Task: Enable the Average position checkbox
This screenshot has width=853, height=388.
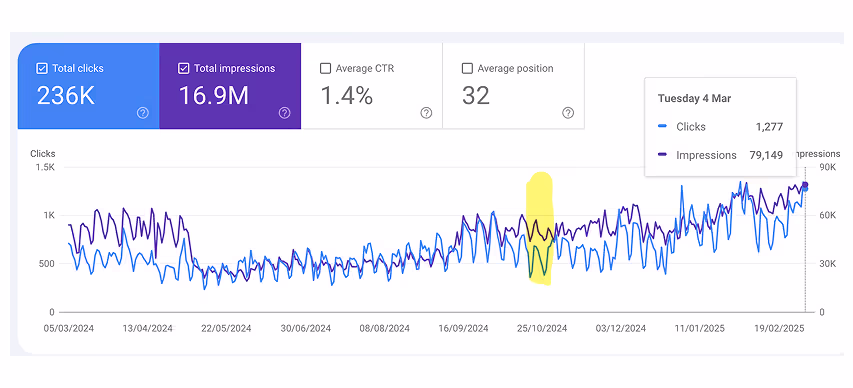Action: click(x=467, y=69)
